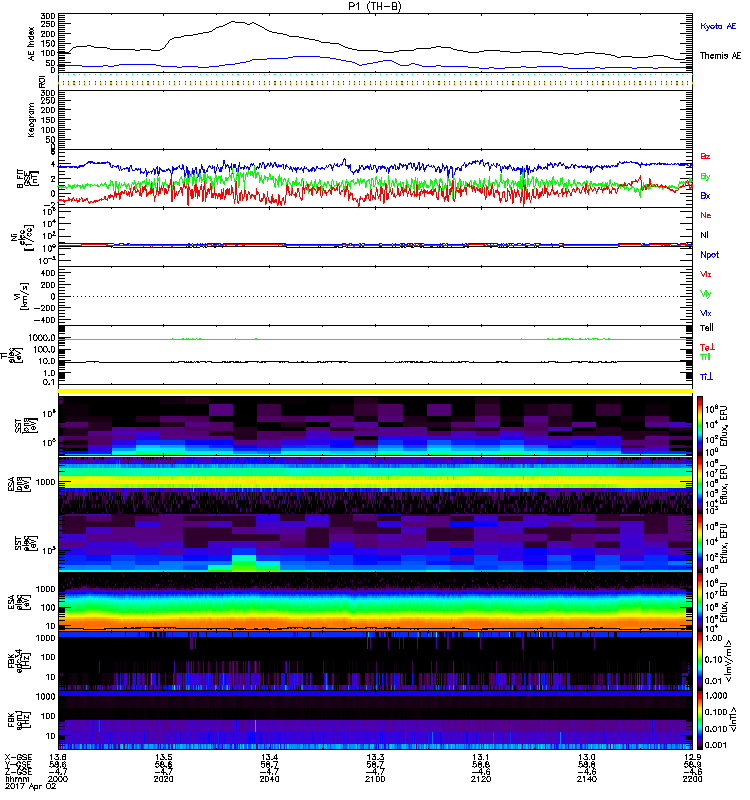Image resolution: width=750 pixels, height=800 pixels.
Task: Click the ESA electrons Eflux color bar
Action: pyautogui.click(x=700, y=602)
